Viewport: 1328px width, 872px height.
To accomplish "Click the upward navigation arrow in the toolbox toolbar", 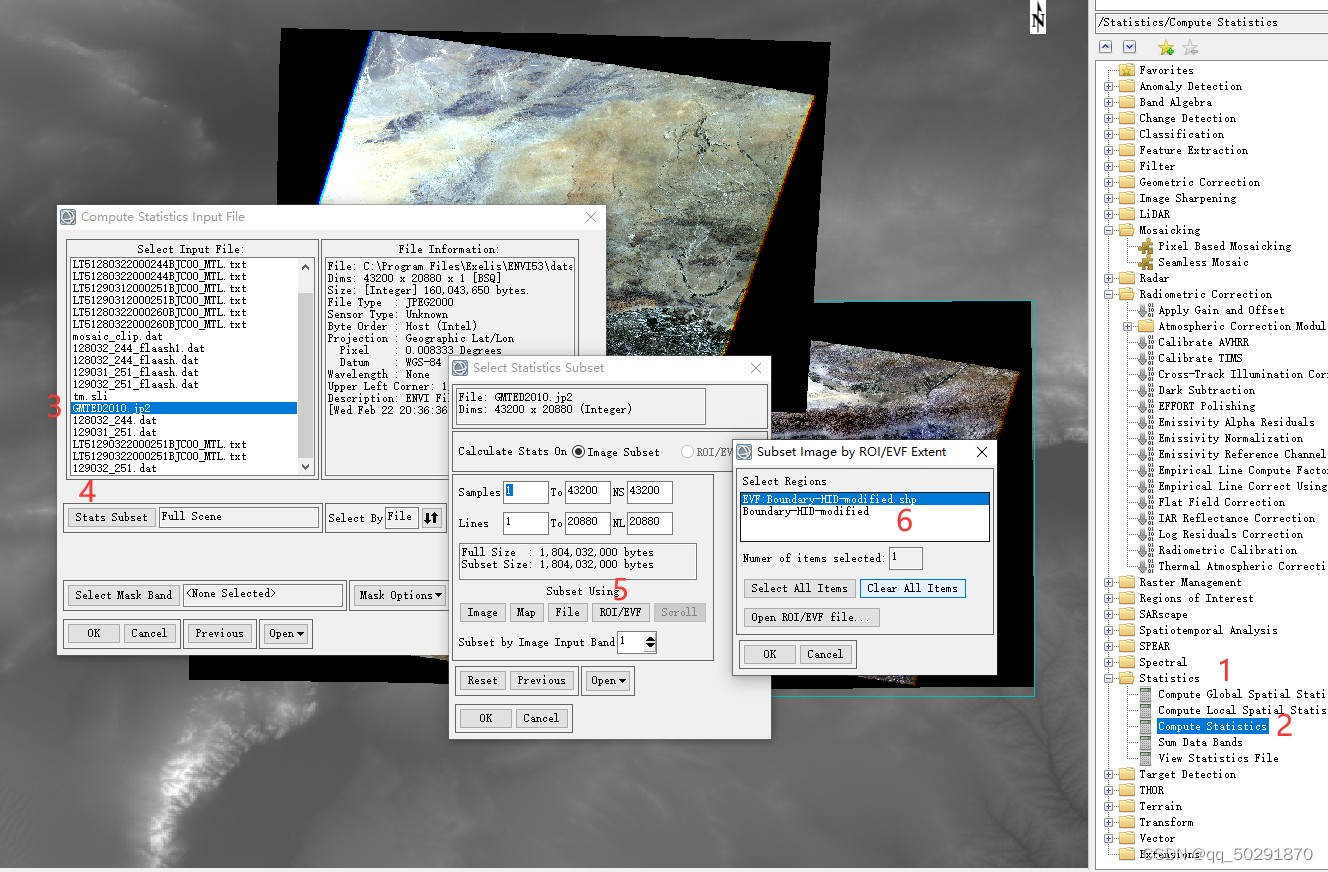I will coord(1105,46).
